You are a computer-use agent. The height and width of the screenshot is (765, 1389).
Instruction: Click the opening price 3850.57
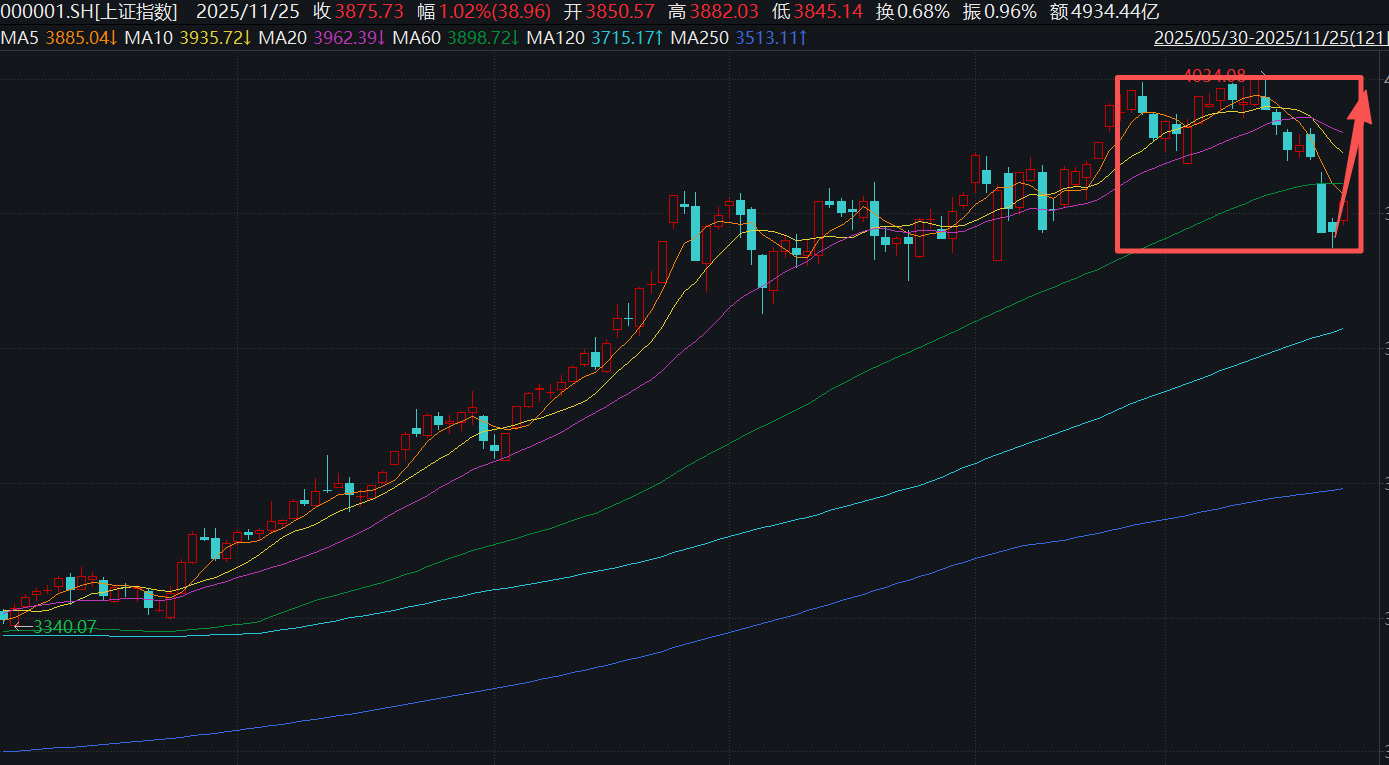[x=619, y=12]
